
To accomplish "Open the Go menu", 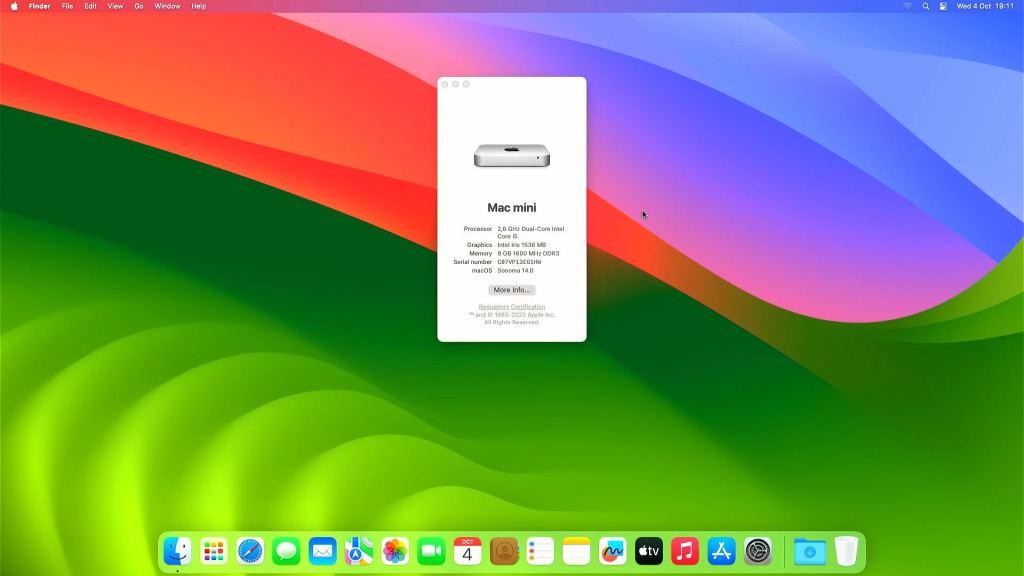I will click(138, 6).
